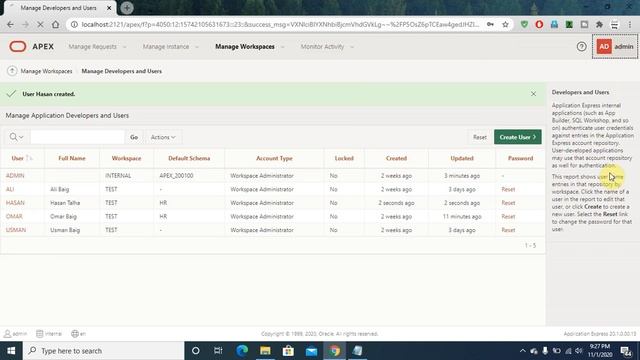Click the Oracle APEX logo

pos(31,47)
